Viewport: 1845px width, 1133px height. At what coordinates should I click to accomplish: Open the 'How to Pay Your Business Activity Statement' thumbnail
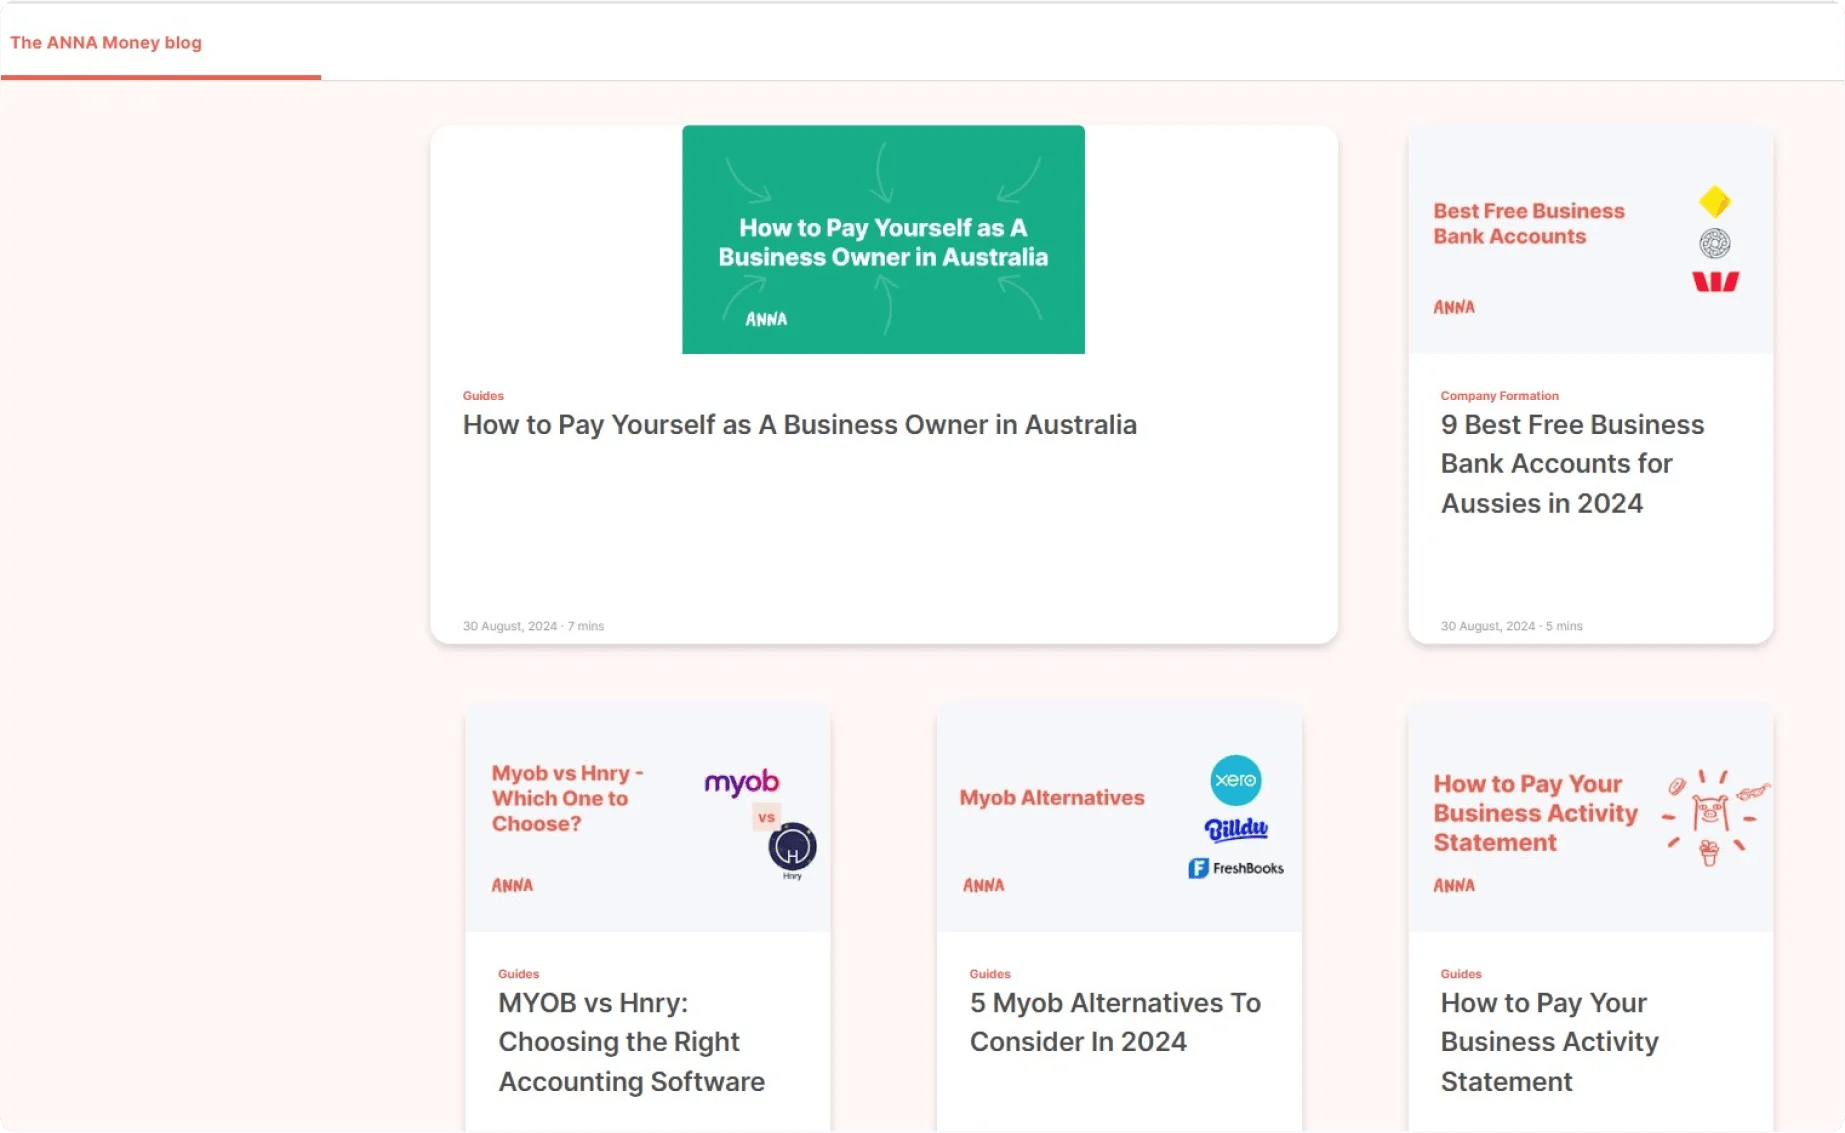pyautogui.click(x=1590, y=818)
